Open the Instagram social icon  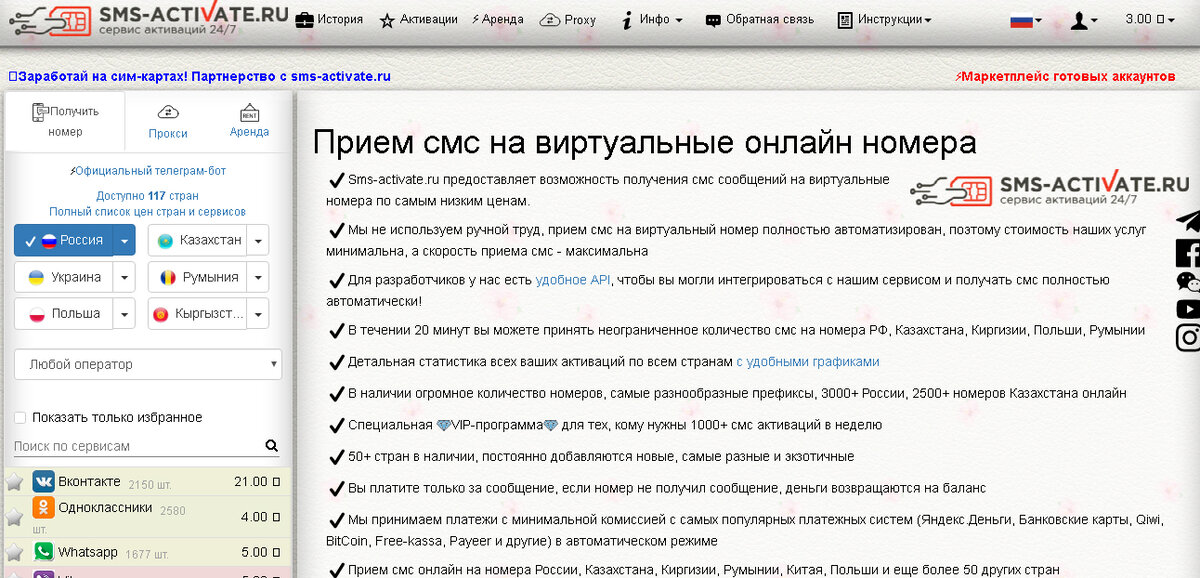coord(1188,338)
